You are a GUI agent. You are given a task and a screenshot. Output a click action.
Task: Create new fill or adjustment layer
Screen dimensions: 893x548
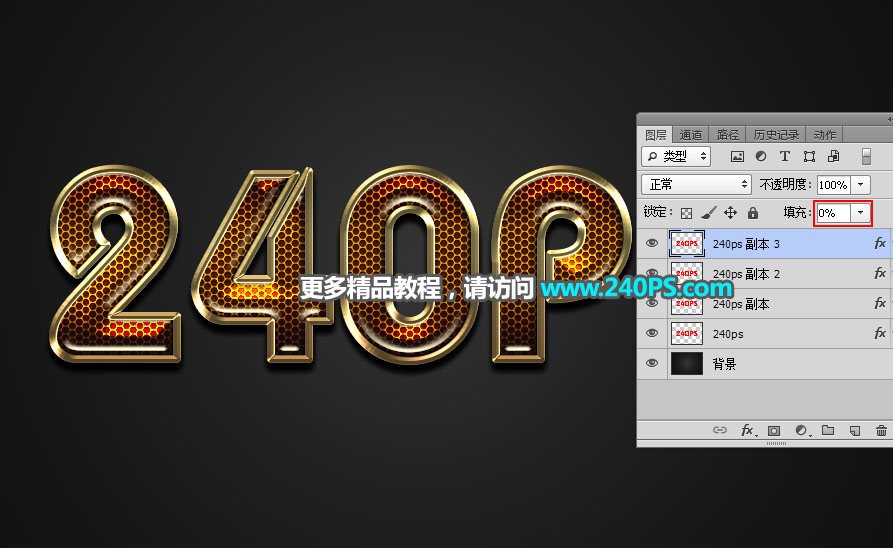[802, 431]
